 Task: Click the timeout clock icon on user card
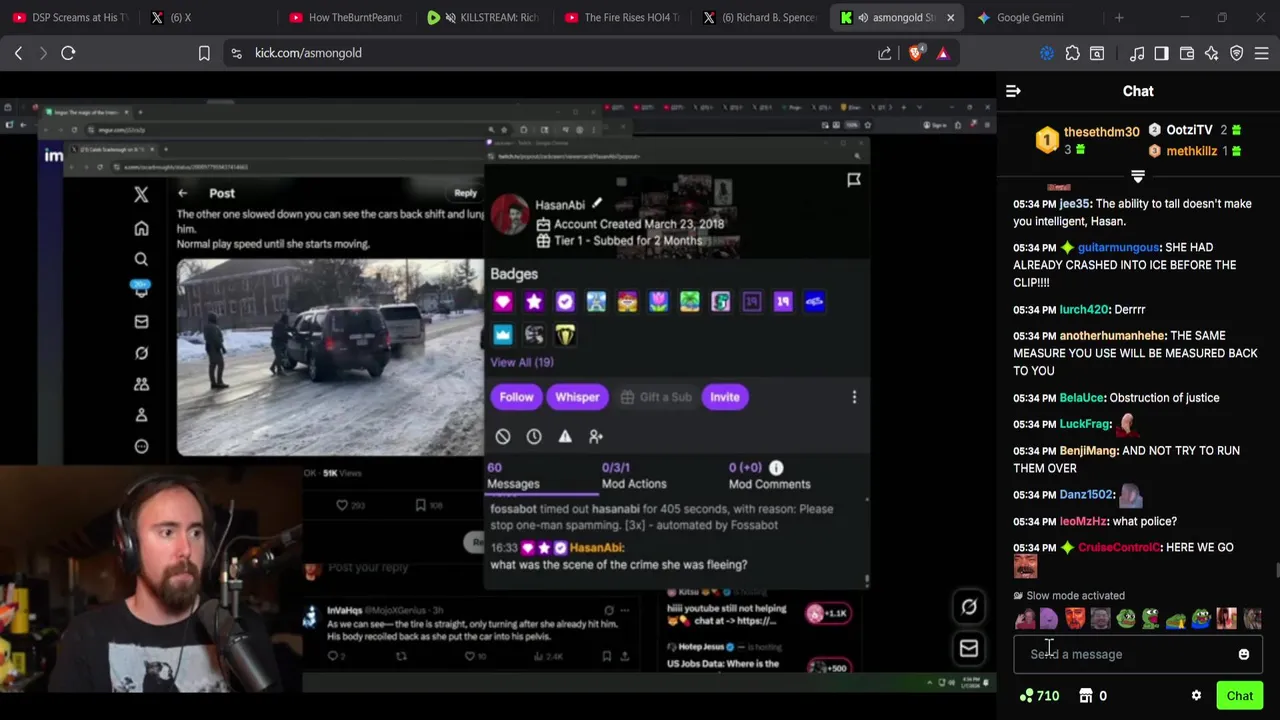pyautogui.click(x=534, y=436)
